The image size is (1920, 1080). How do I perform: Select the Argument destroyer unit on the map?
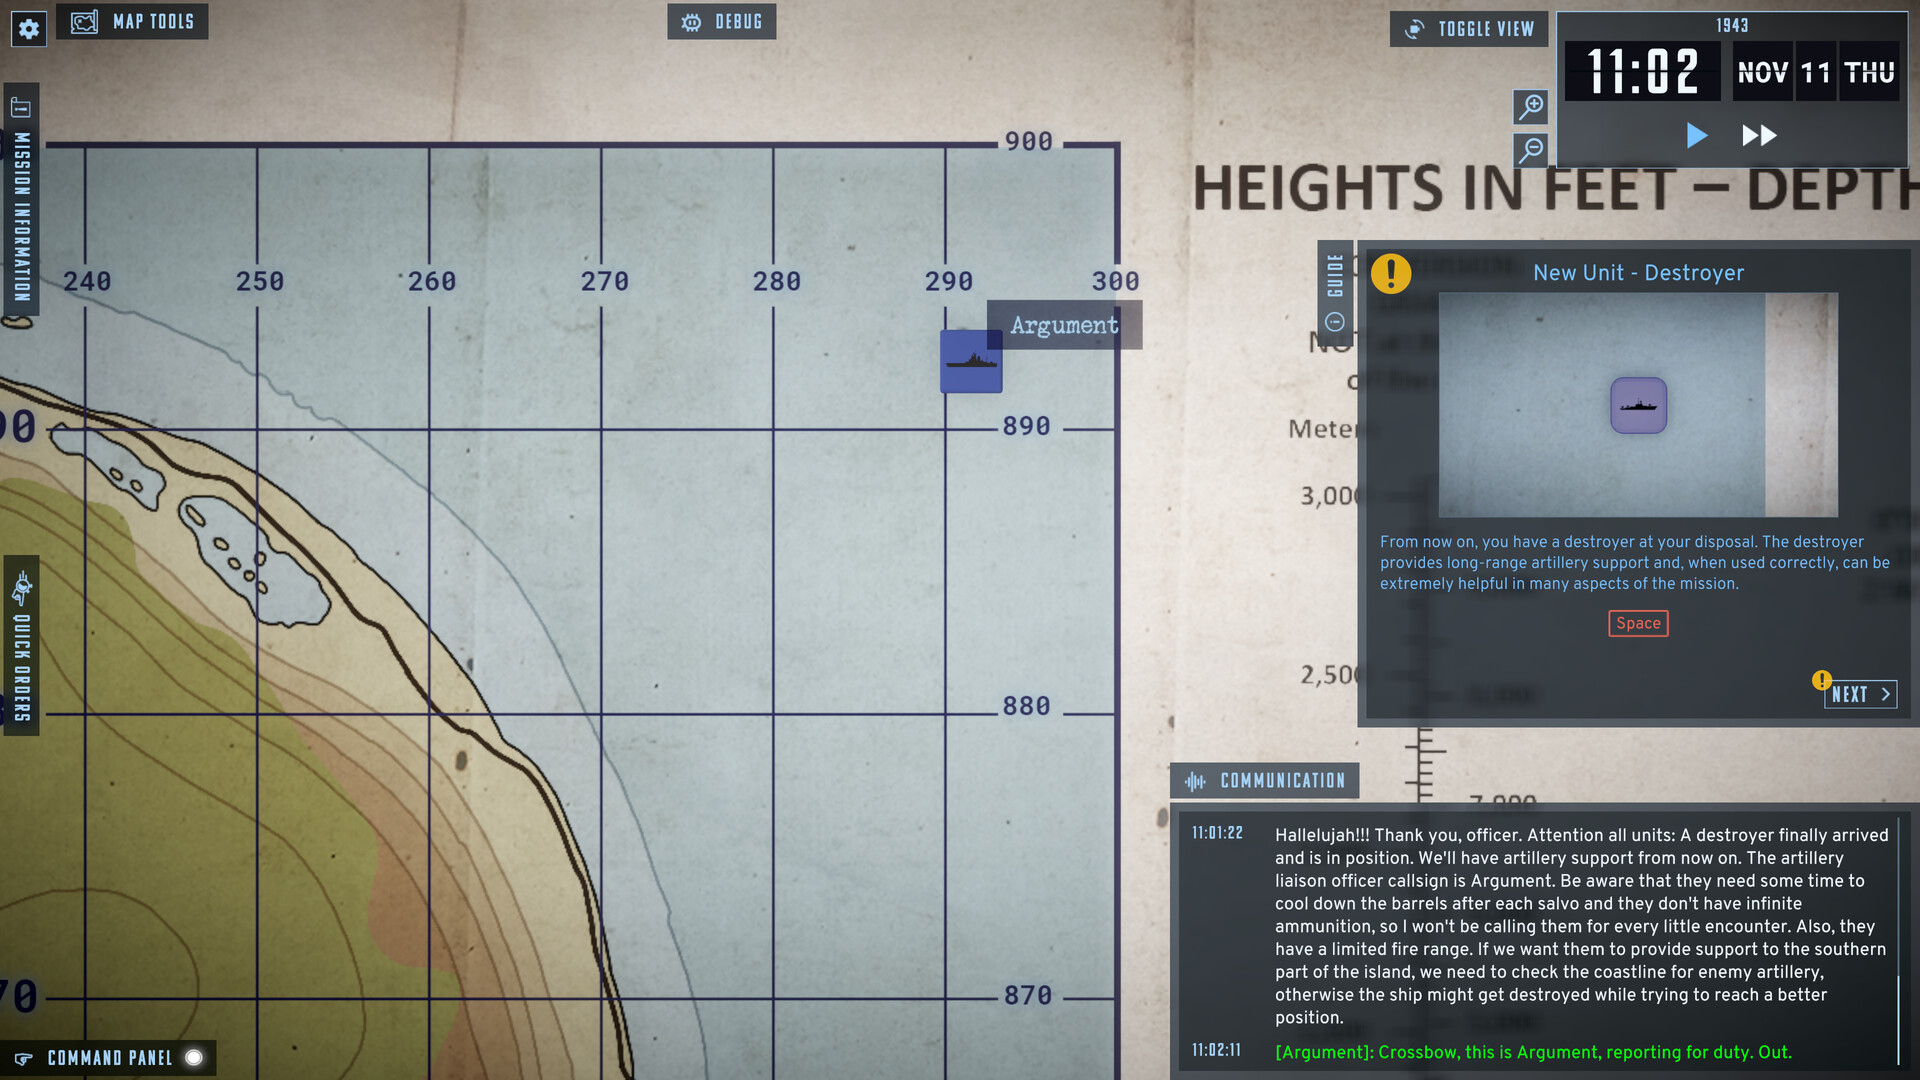[x=970, y=362]
